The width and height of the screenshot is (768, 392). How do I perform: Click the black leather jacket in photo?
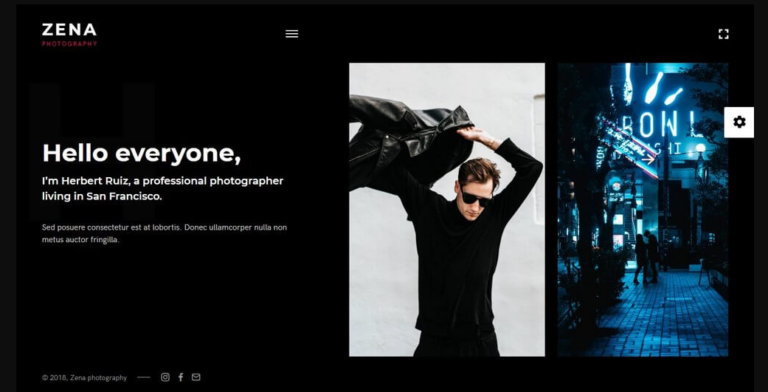coord(407,140)
